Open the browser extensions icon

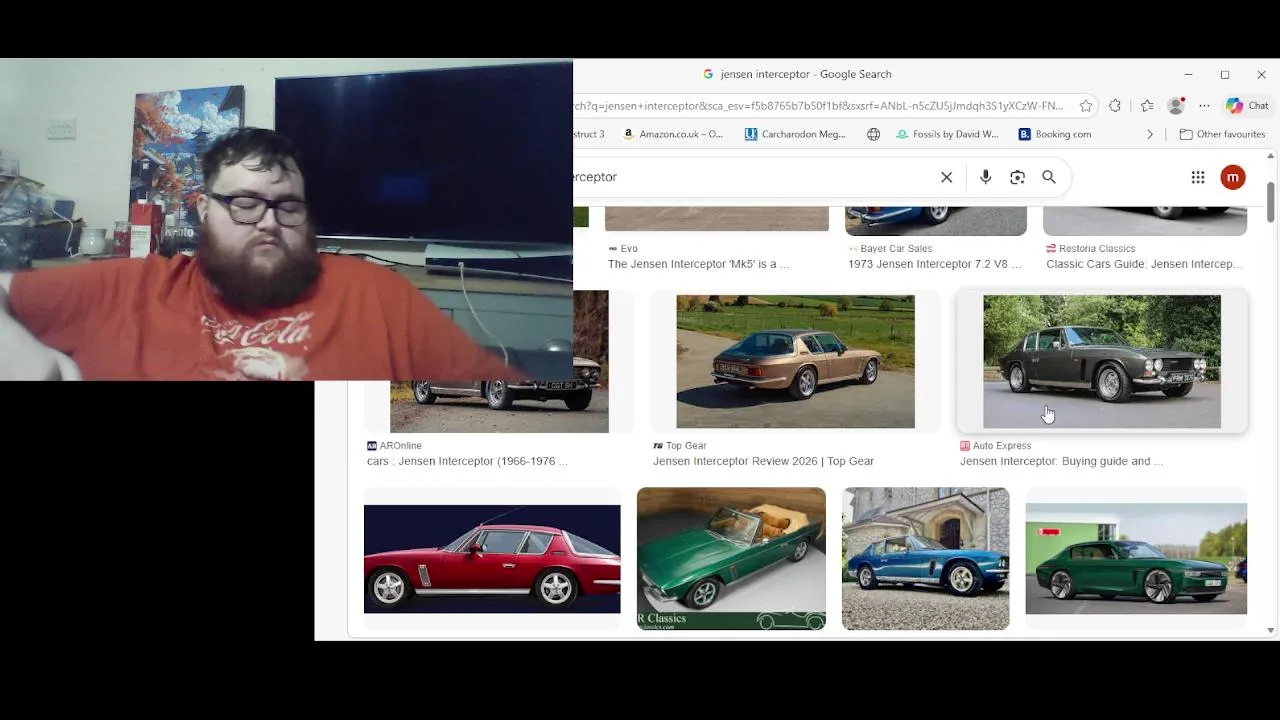tap(1115, 105)
